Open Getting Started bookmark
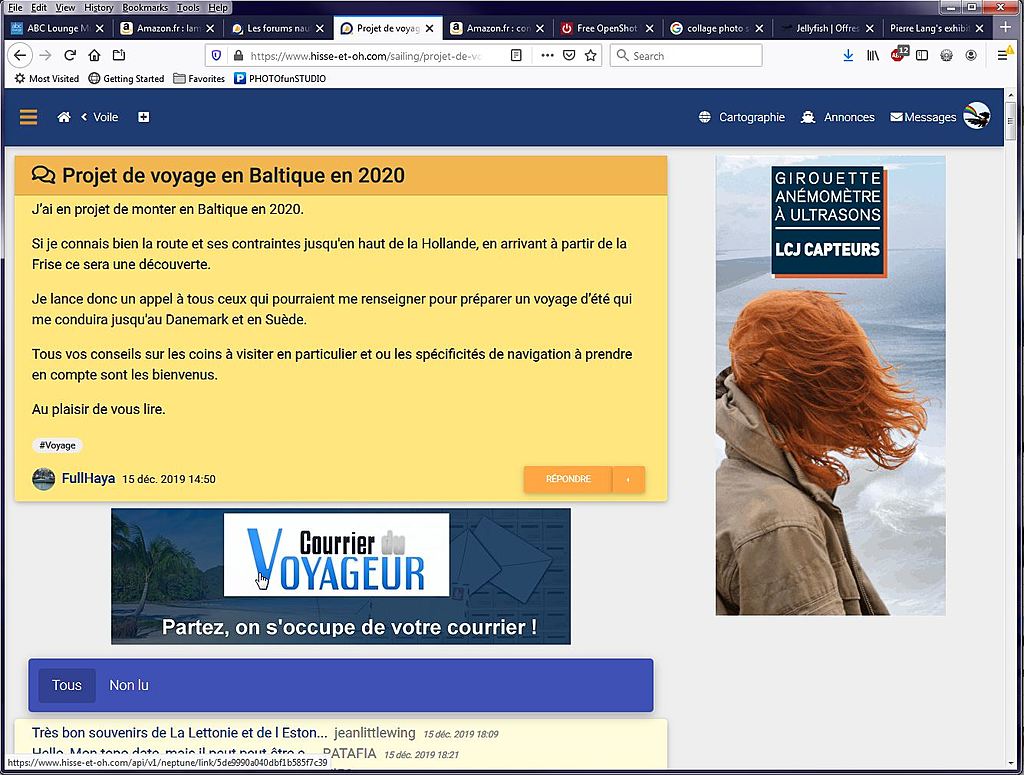Screen dimensions: 1024x775 127,78
